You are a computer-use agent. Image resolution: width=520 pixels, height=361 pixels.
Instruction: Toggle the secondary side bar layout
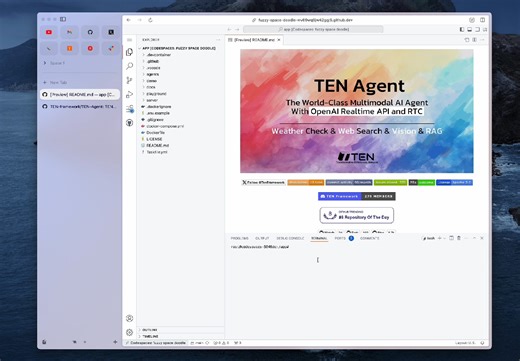point(477,29)
